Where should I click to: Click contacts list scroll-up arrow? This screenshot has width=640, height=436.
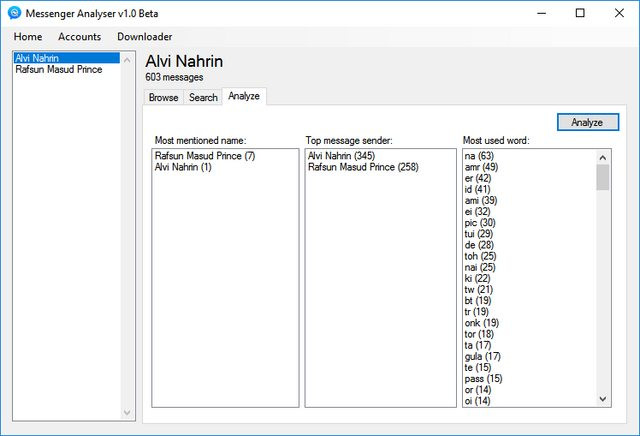coord(127,60)
